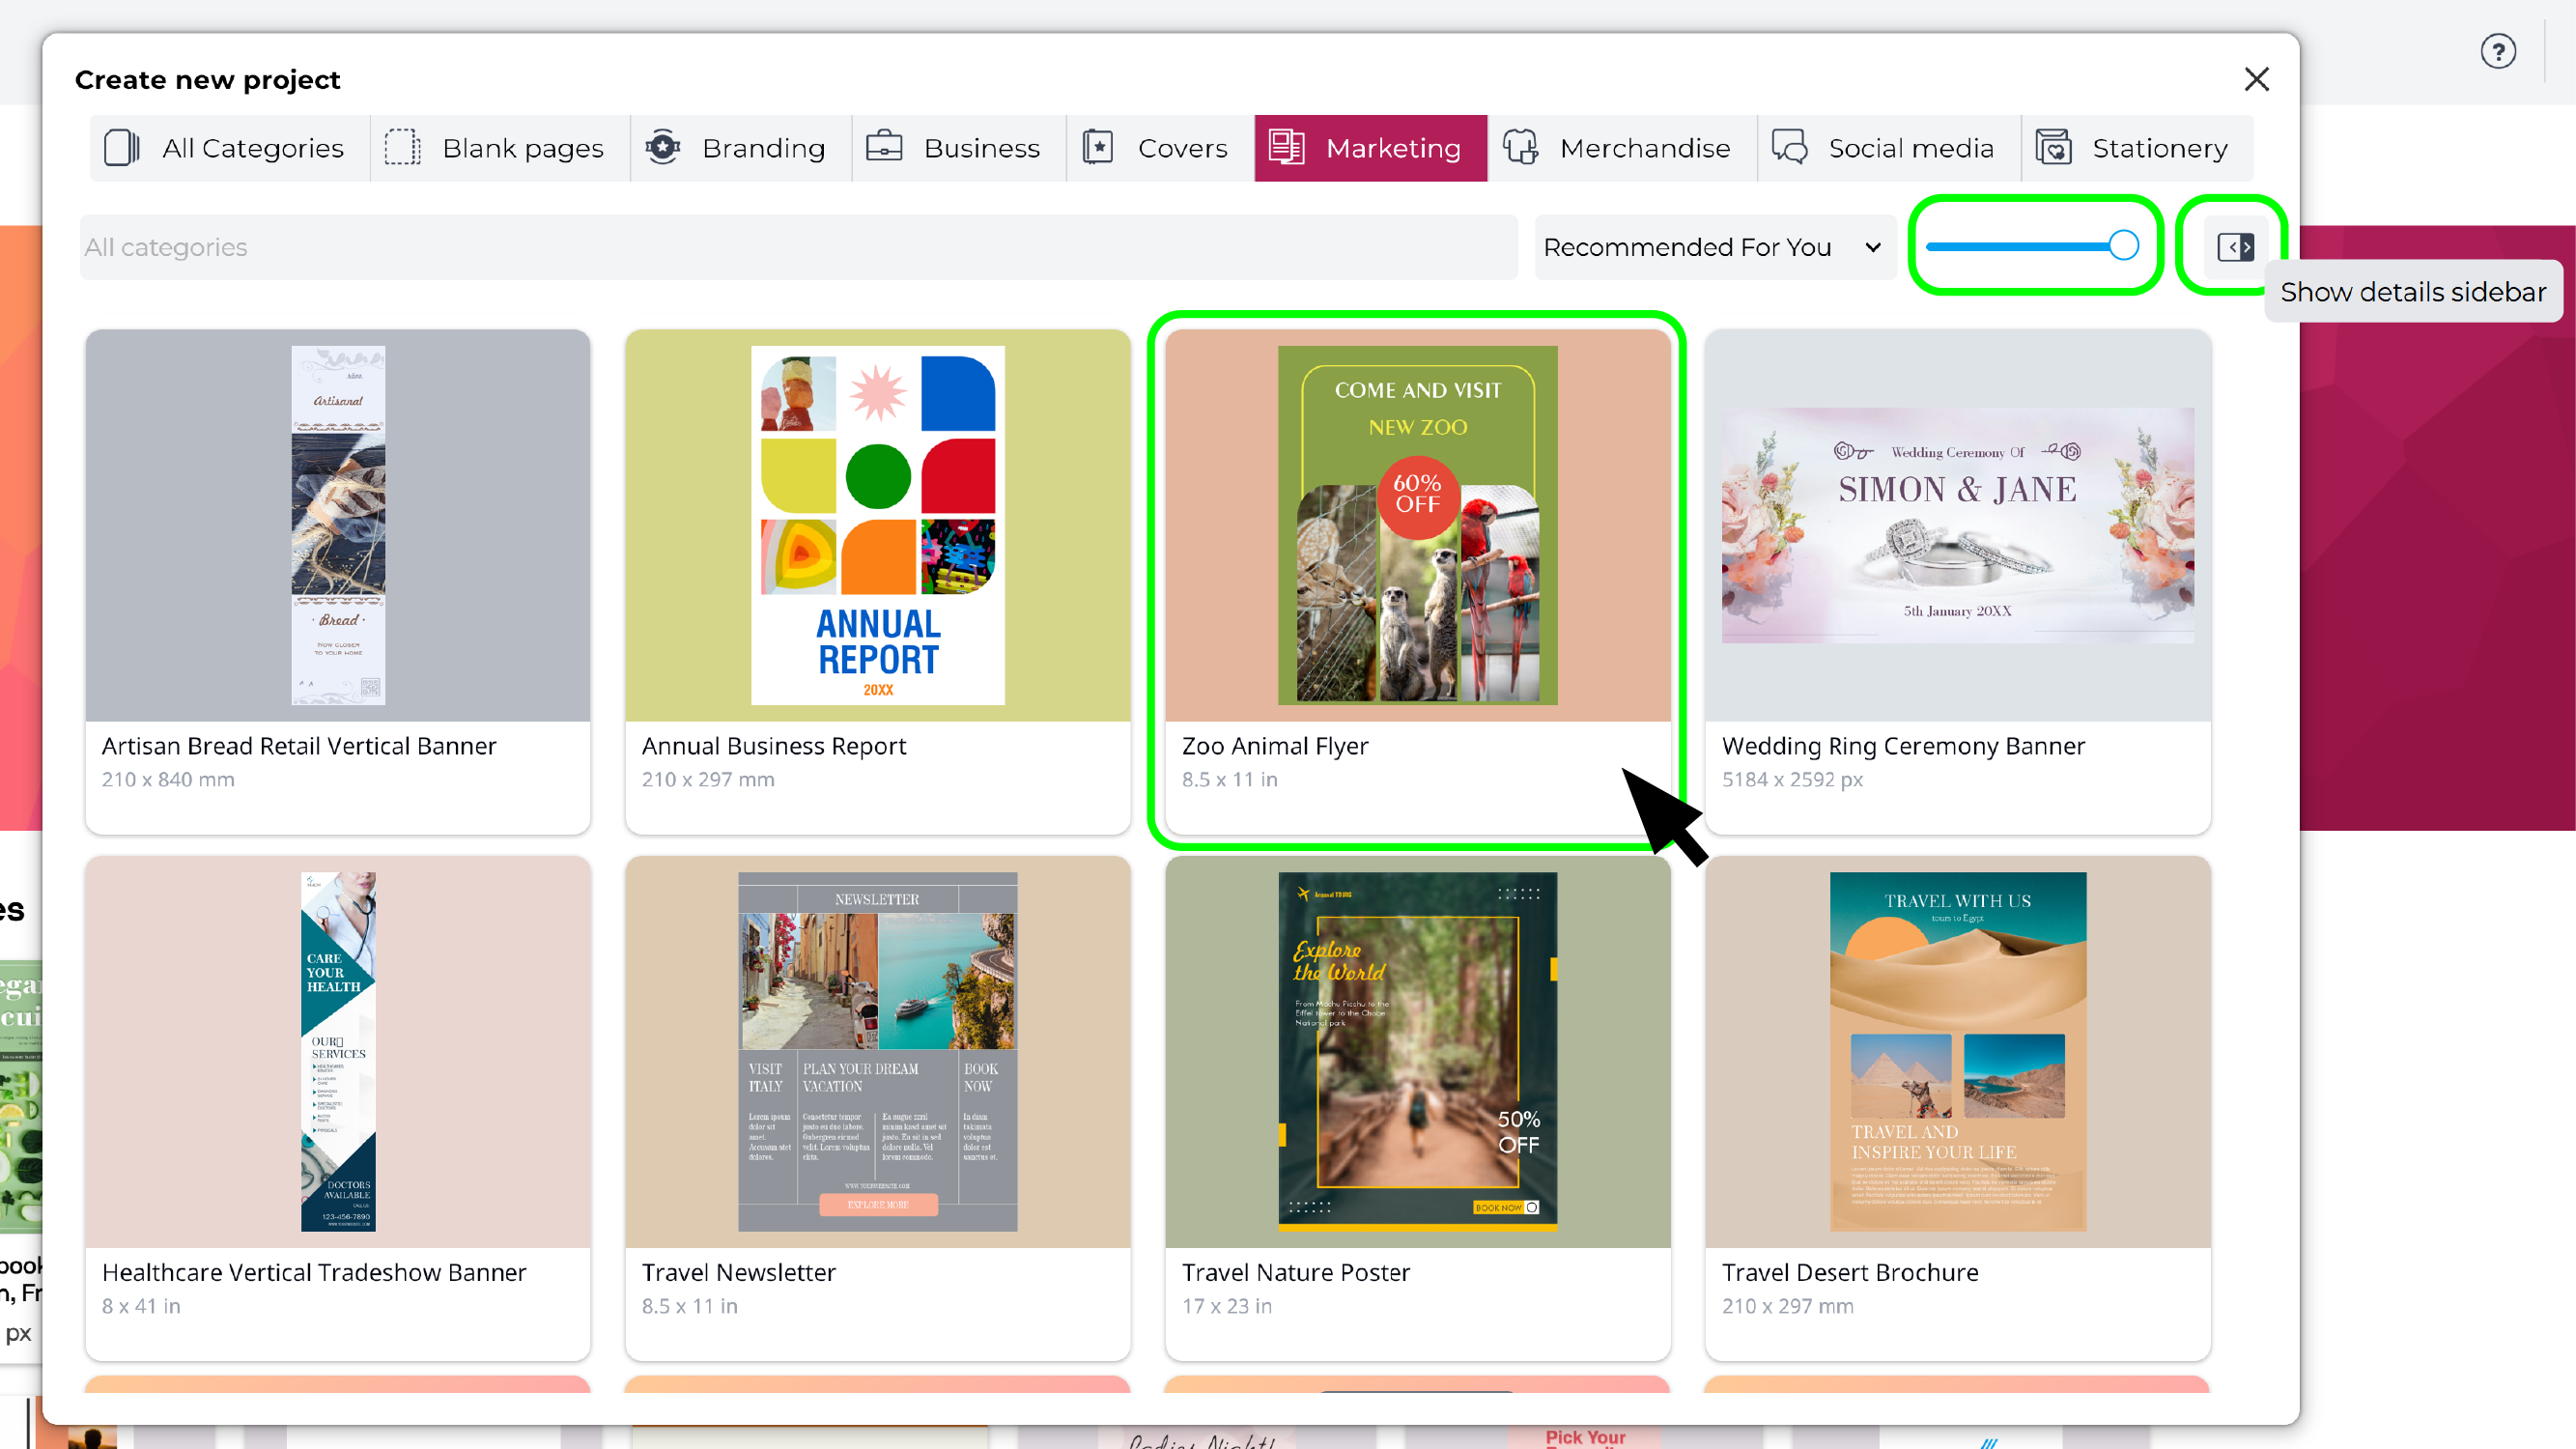Click the "Travel Newsletter" title text
This screenshot has width=2576, height=1449.
coord(739,1272)
